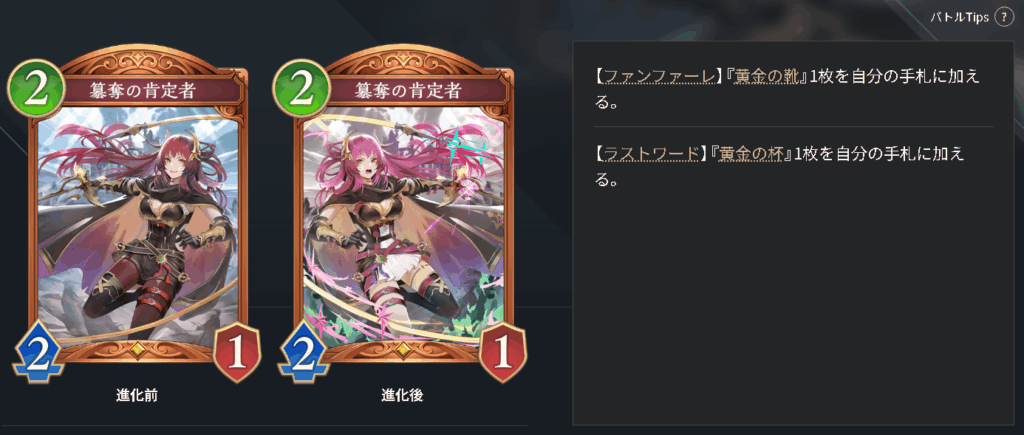Click the green cost gem on 進化後 card
The width and height of the screenshot is (1024, 435).
301,88
